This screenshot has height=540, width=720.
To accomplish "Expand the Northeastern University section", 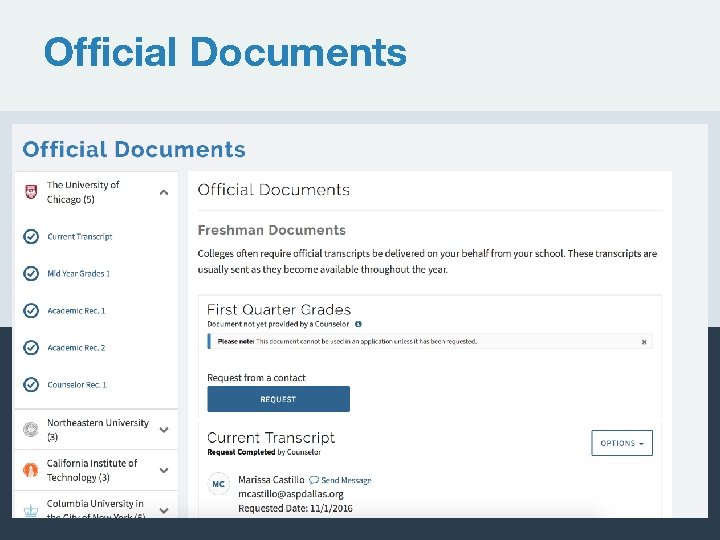I will [x=164, y=430].
